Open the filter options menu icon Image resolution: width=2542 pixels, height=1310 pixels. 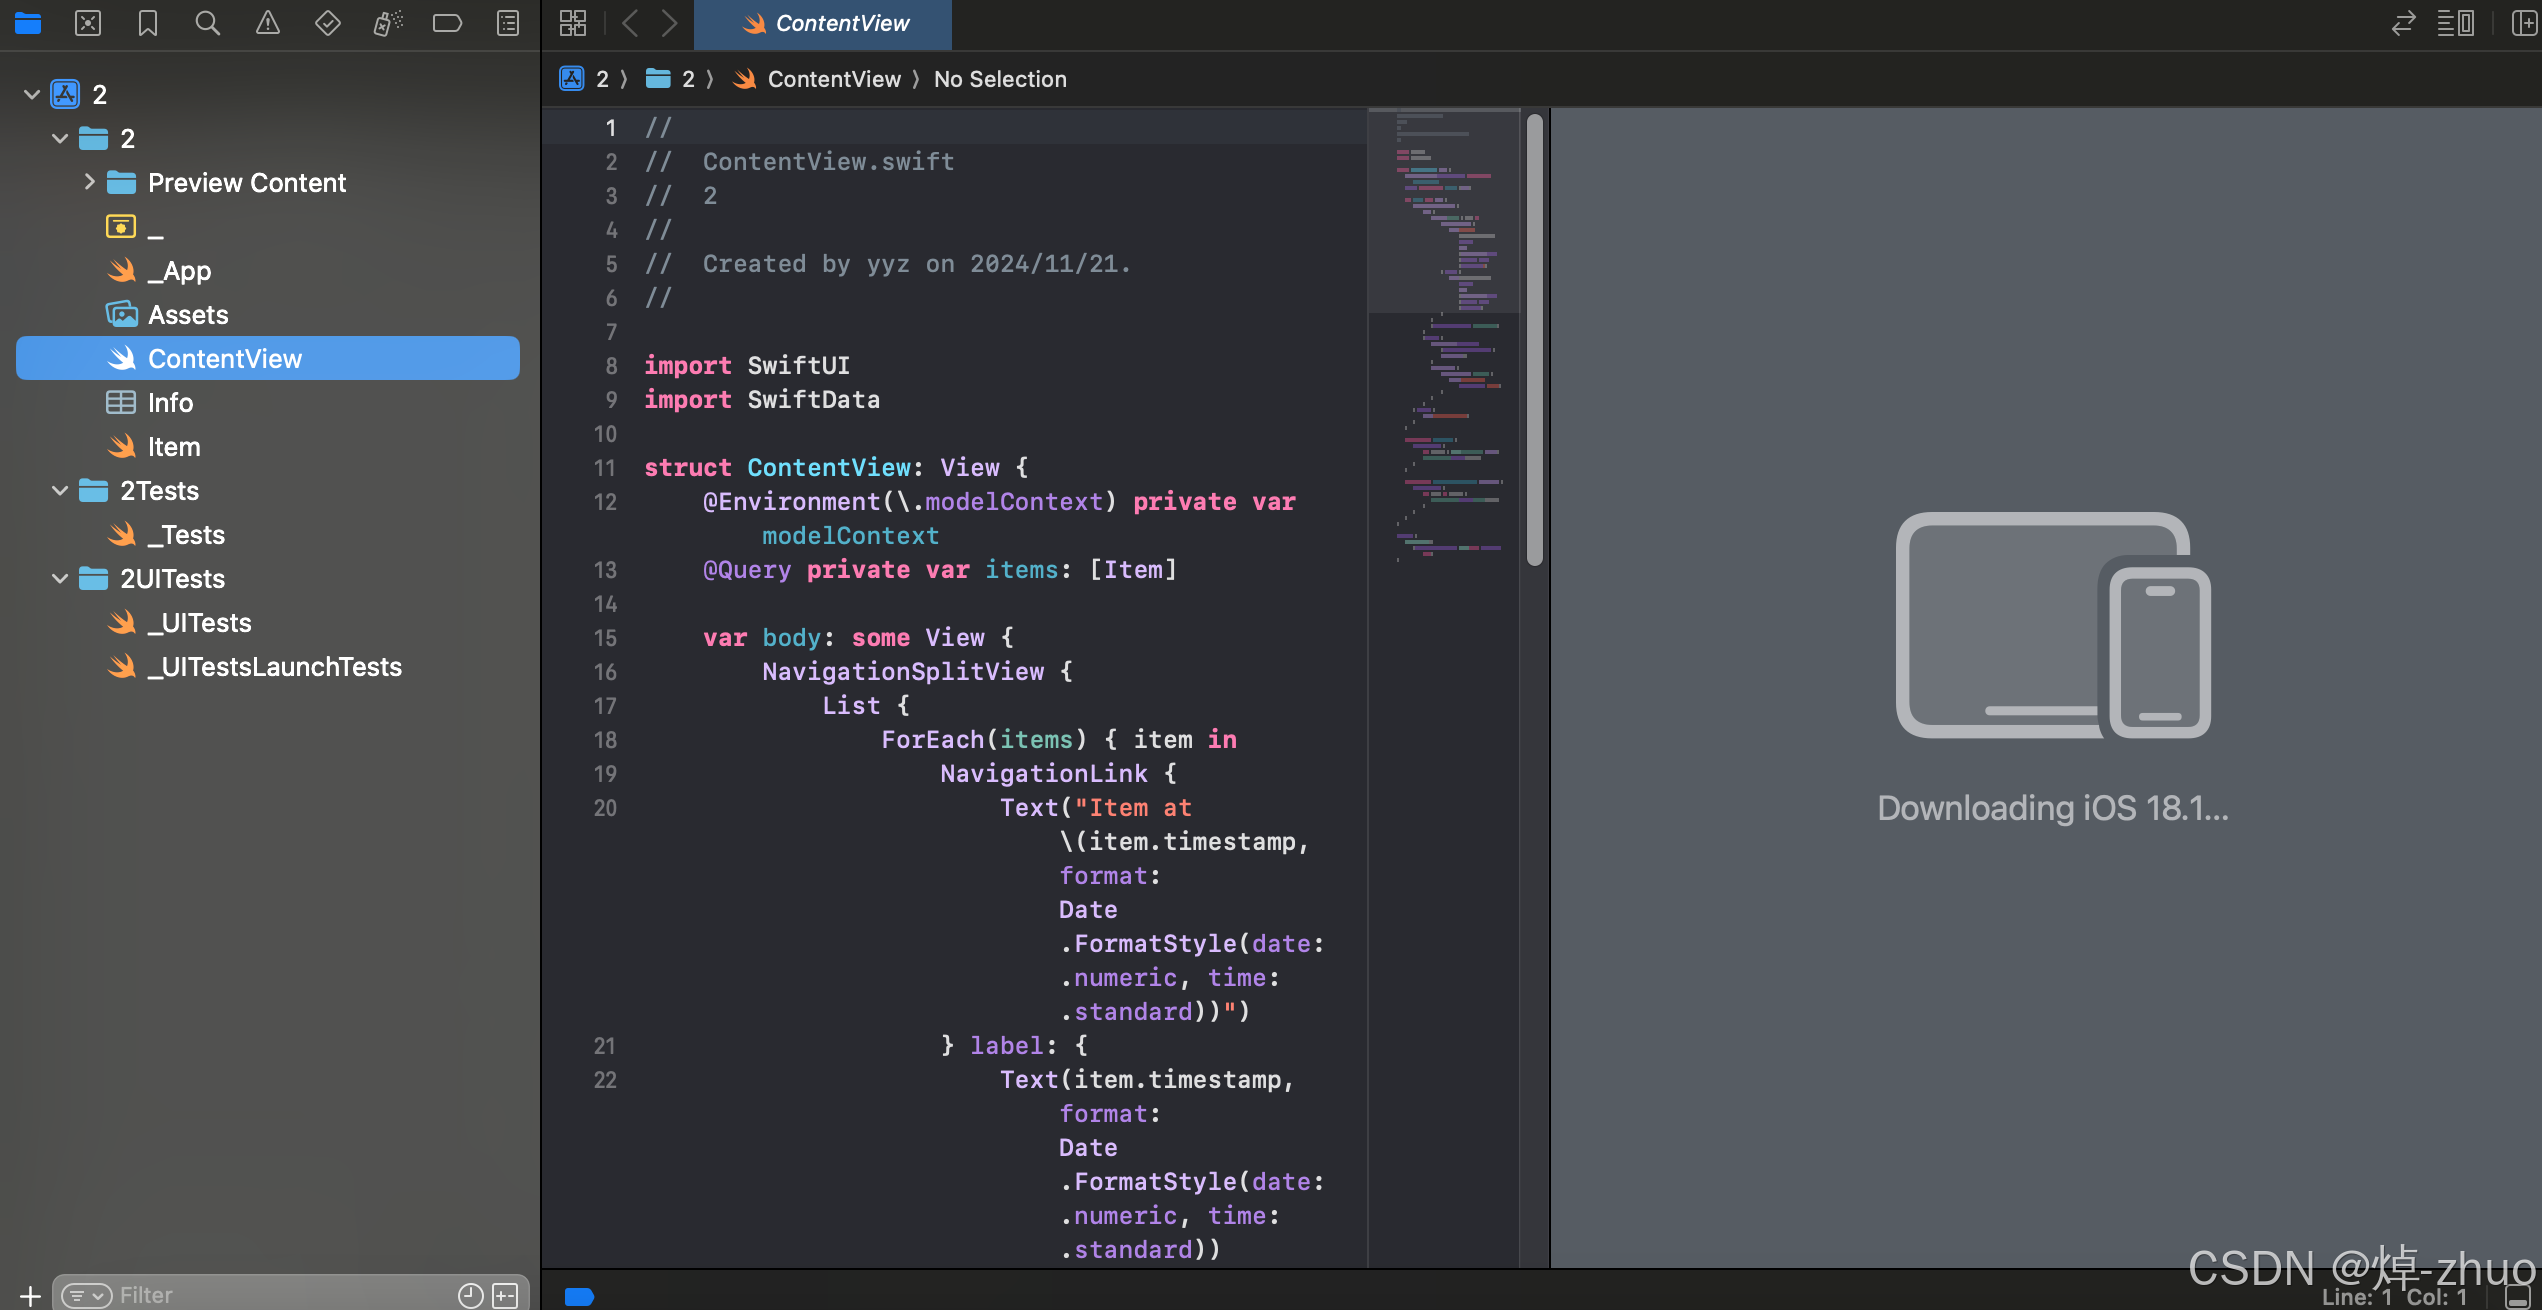pyautogui.click(x=86, y=1295)
